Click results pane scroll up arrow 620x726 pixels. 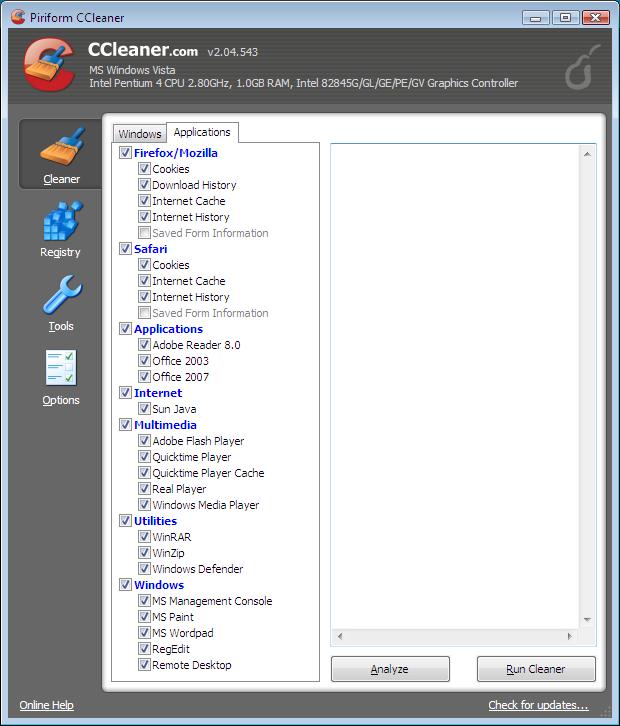coord(587,154)
